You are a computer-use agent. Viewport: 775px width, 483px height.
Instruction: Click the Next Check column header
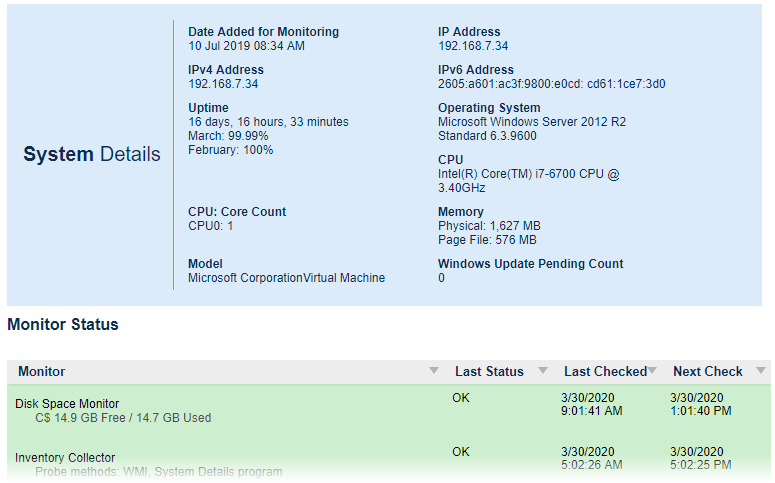708,372
